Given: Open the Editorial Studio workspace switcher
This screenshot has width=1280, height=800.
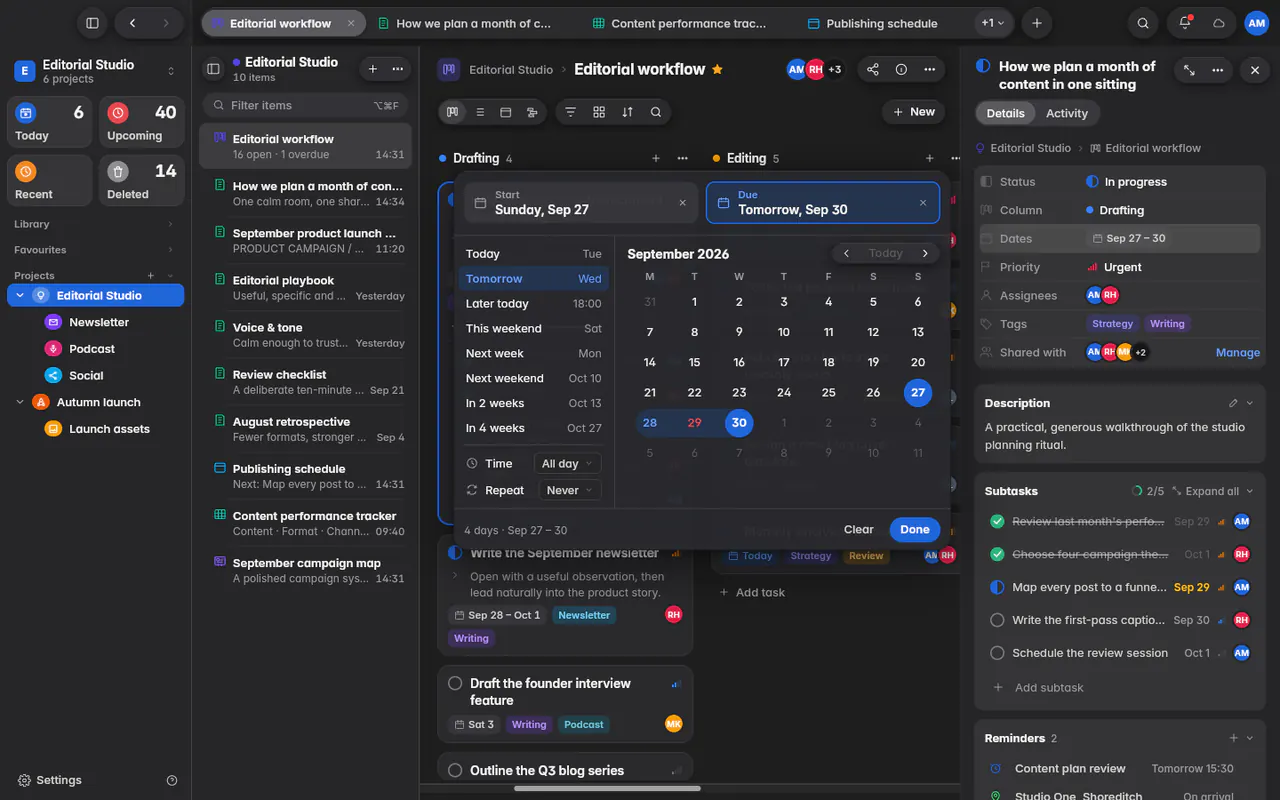Looking at the screenshot, I should [95, 71].
